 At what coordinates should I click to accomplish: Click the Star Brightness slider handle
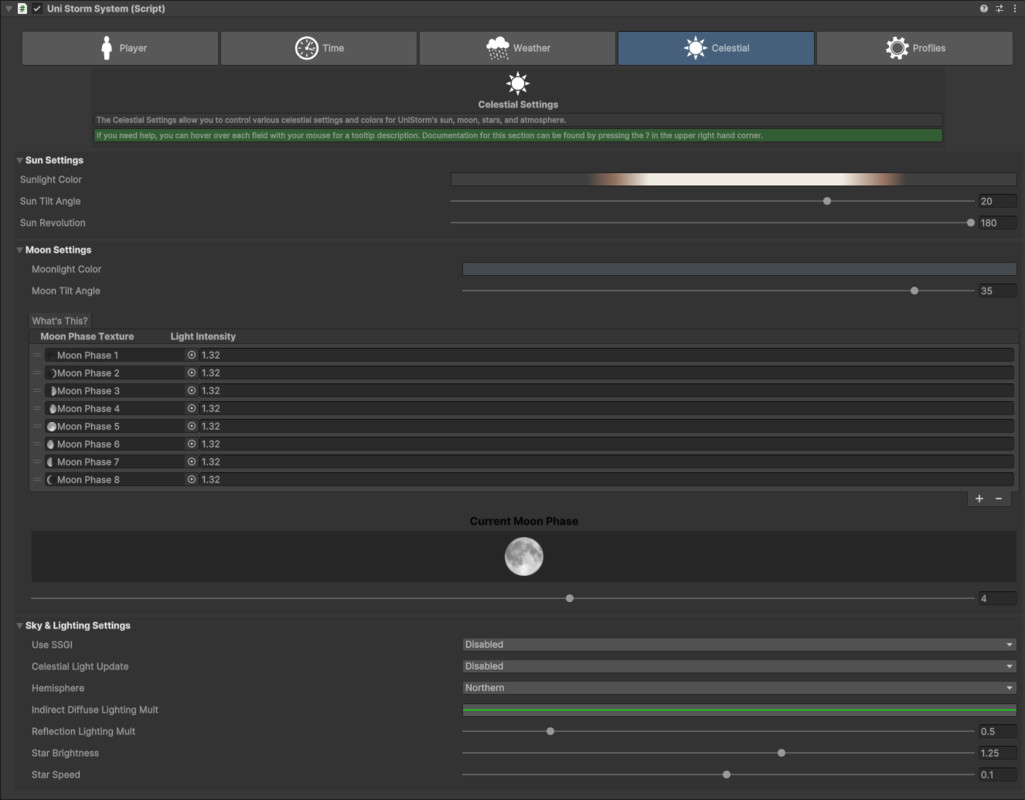click(x=781, y=752)
